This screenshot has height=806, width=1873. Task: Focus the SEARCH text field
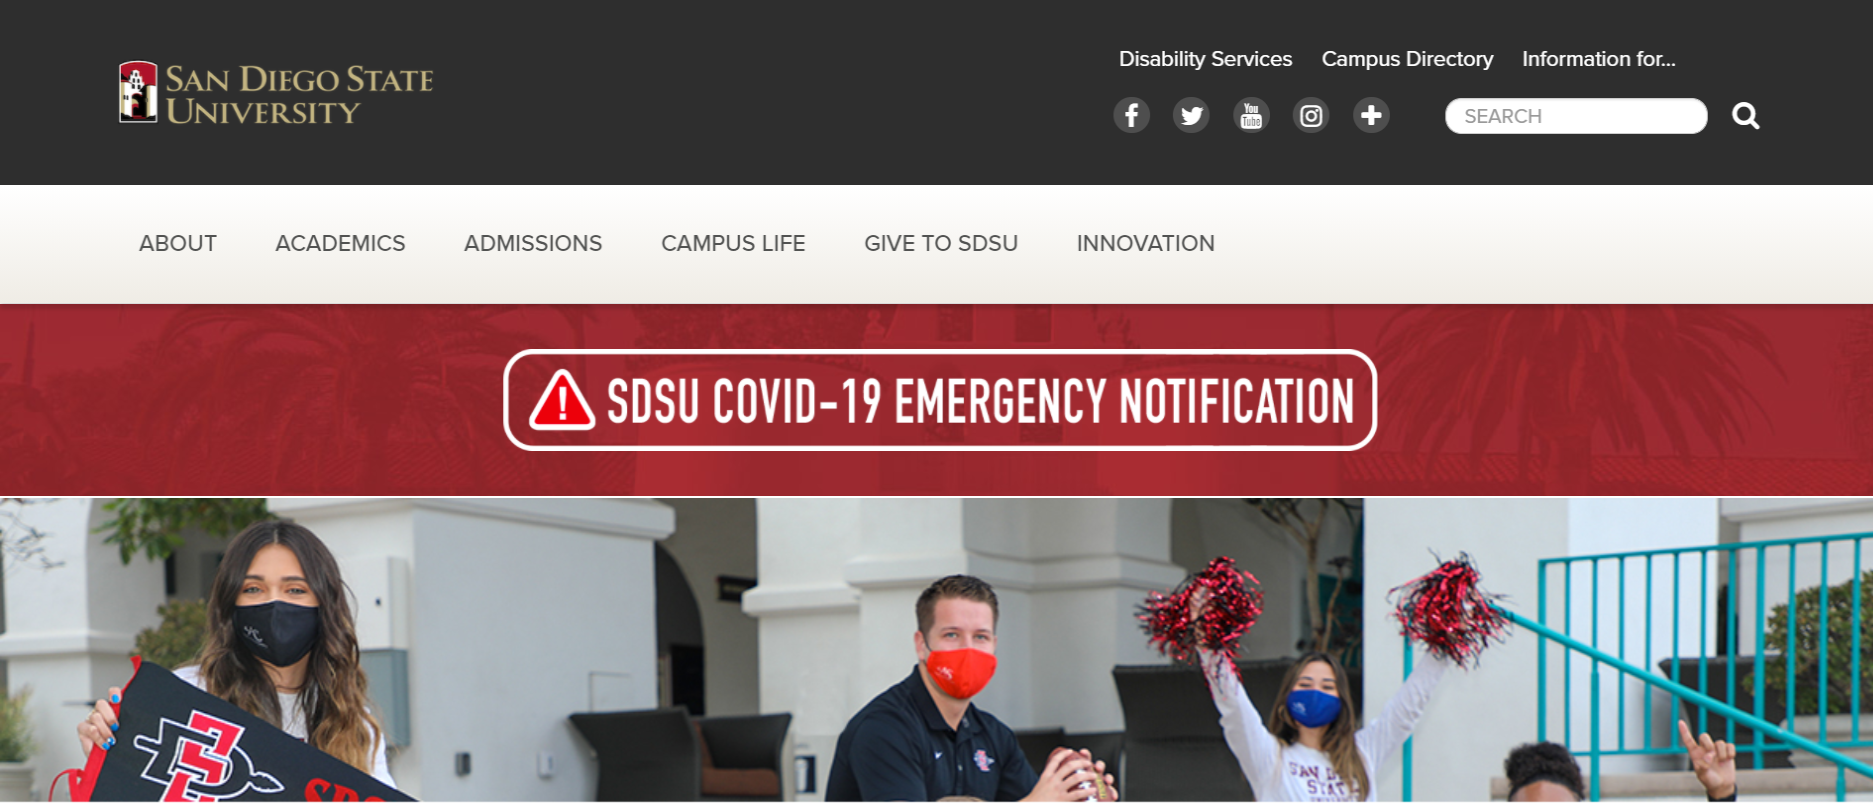[1576, 116]
